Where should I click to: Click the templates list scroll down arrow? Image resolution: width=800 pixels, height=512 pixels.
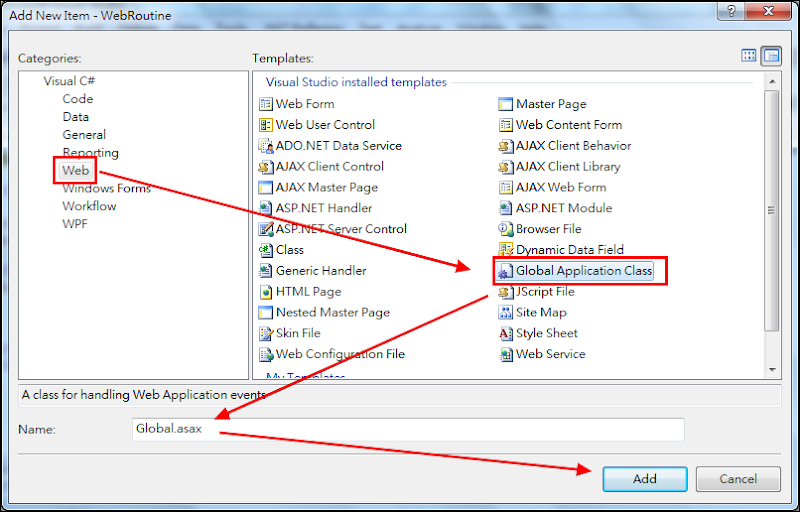[772, 370]
